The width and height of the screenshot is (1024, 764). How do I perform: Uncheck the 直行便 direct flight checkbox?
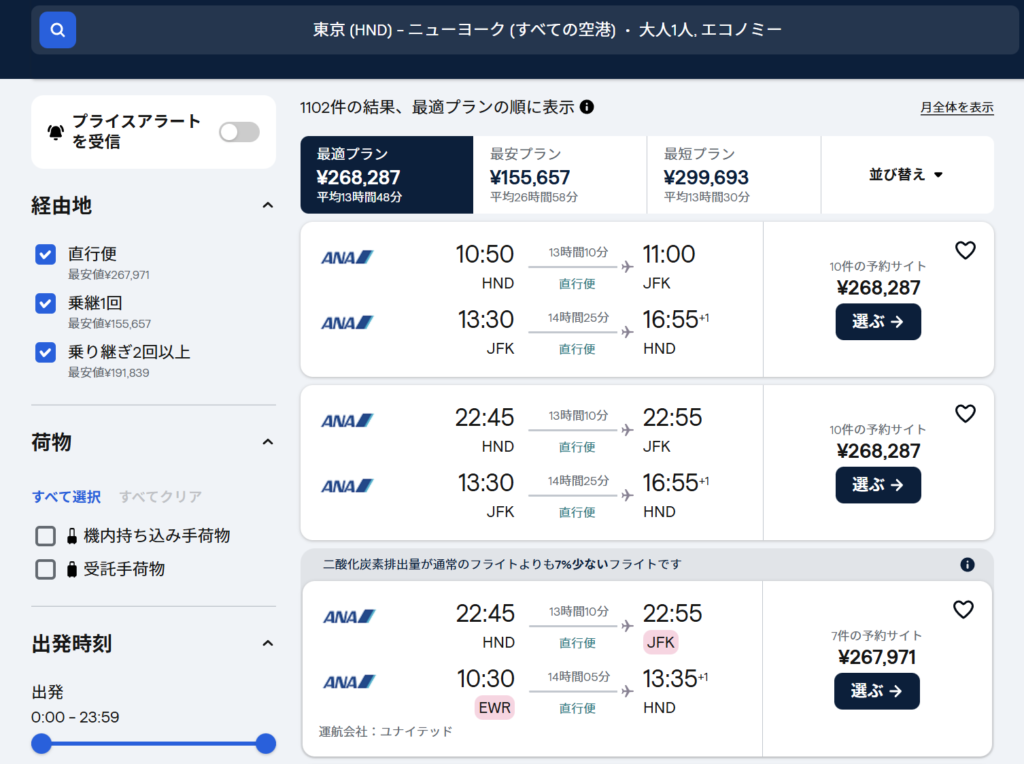pos(45,254)
